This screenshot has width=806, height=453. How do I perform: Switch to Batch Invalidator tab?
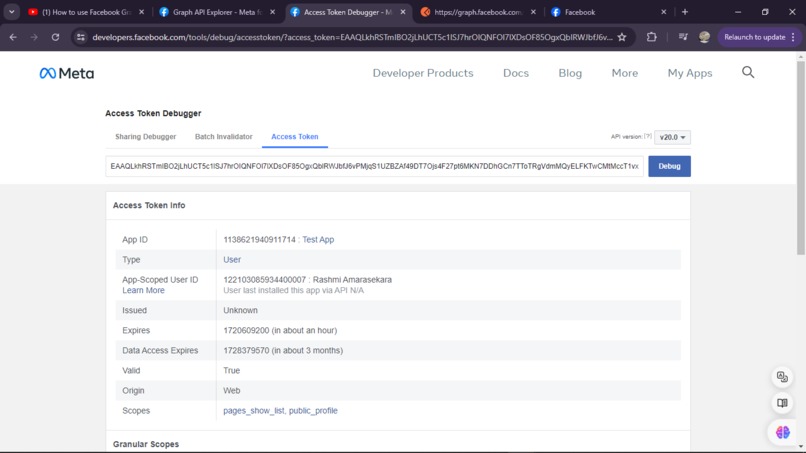point(224,137)
